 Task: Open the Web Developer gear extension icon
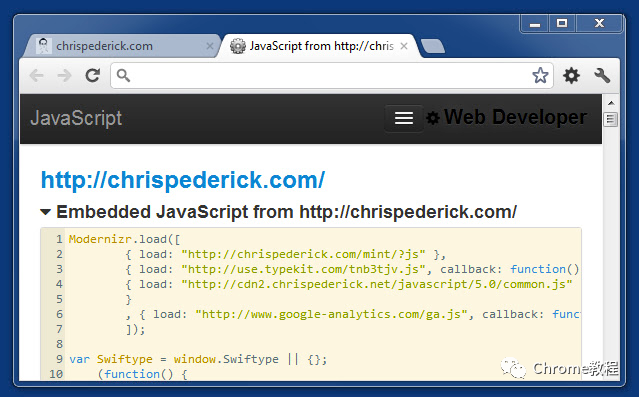(x=571, y=76)
